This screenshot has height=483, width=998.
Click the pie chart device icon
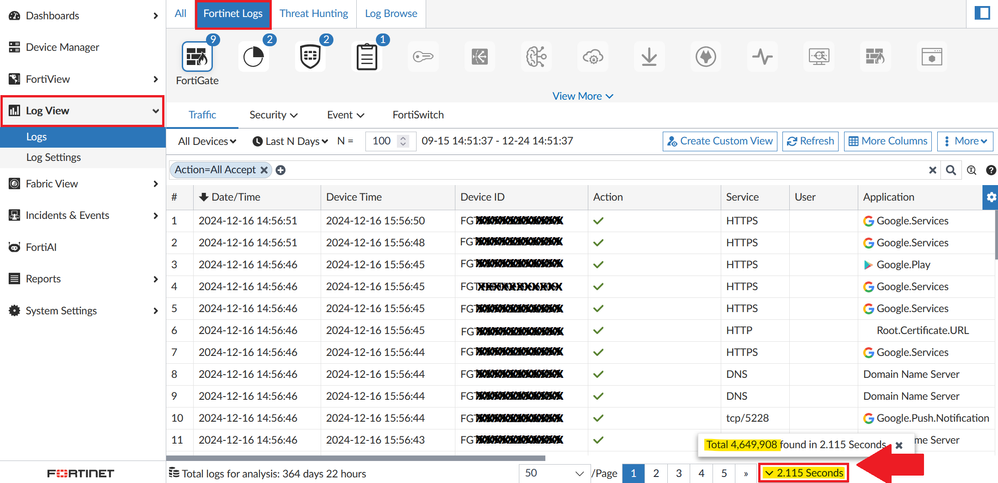(x=254, y=57)
